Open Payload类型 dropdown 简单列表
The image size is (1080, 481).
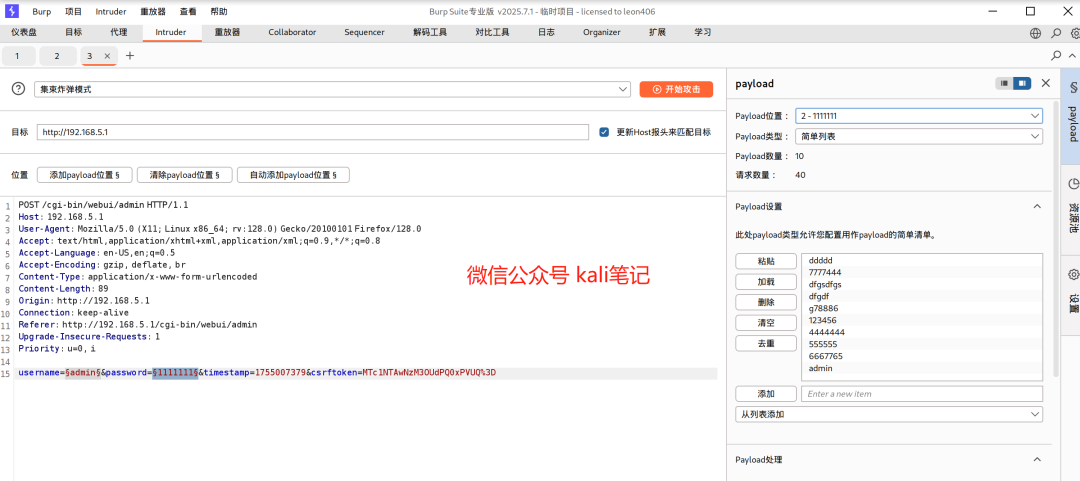pos(918,136)
